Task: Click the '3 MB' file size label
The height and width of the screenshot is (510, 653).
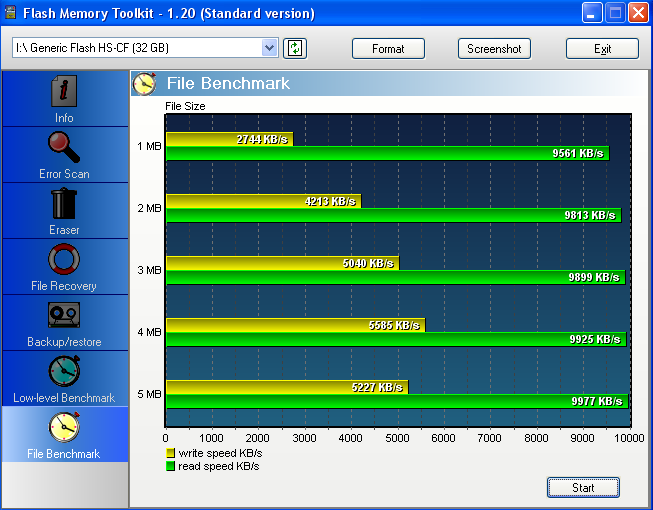Action: [x=149, y=270]
